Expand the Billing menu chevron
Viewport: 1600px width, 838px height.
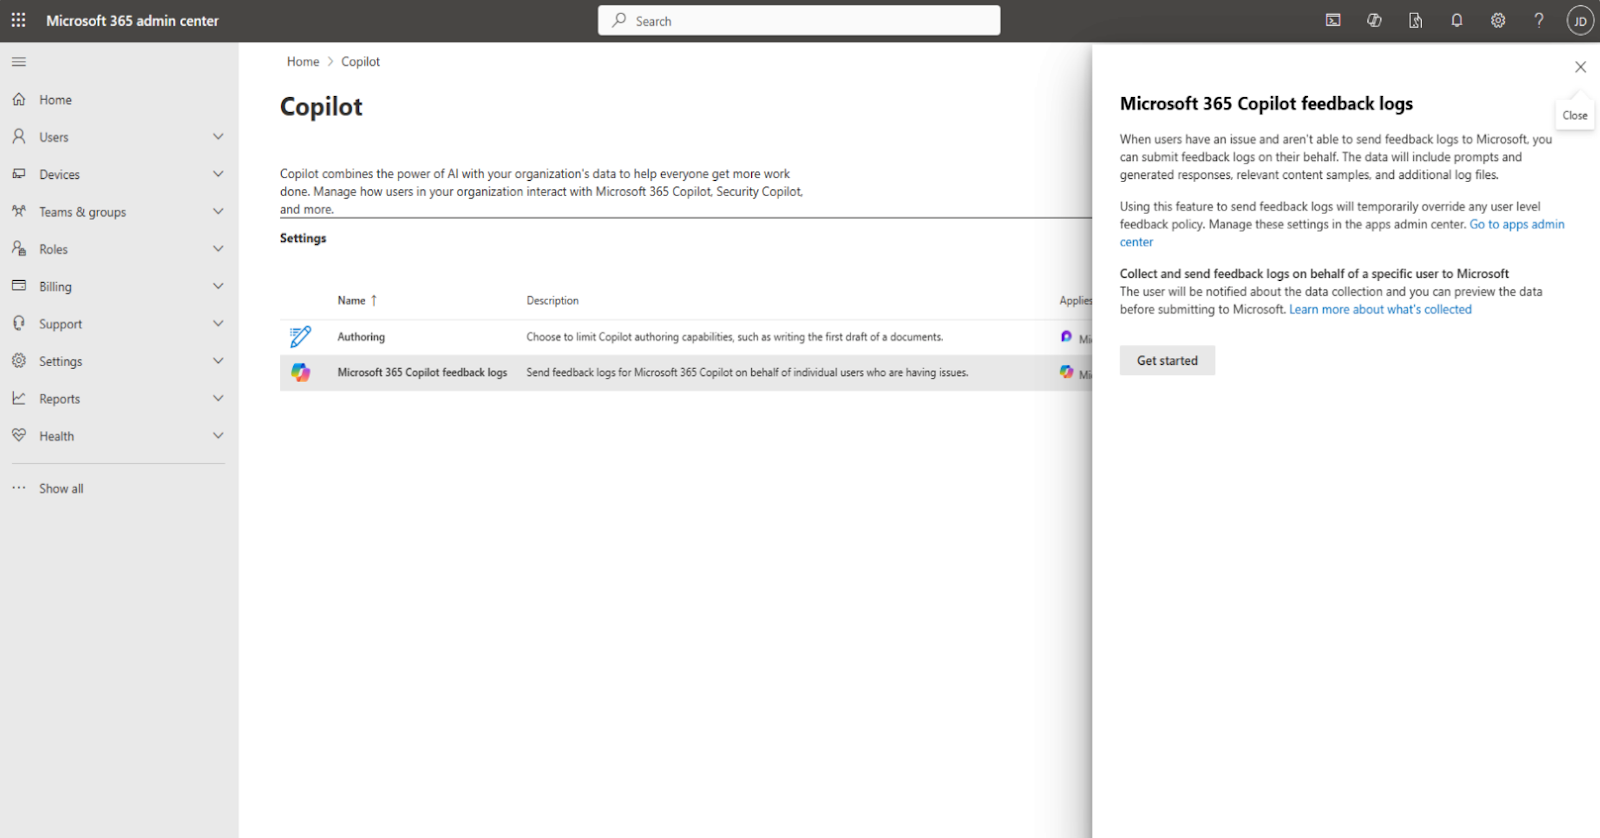click(218, 286)
